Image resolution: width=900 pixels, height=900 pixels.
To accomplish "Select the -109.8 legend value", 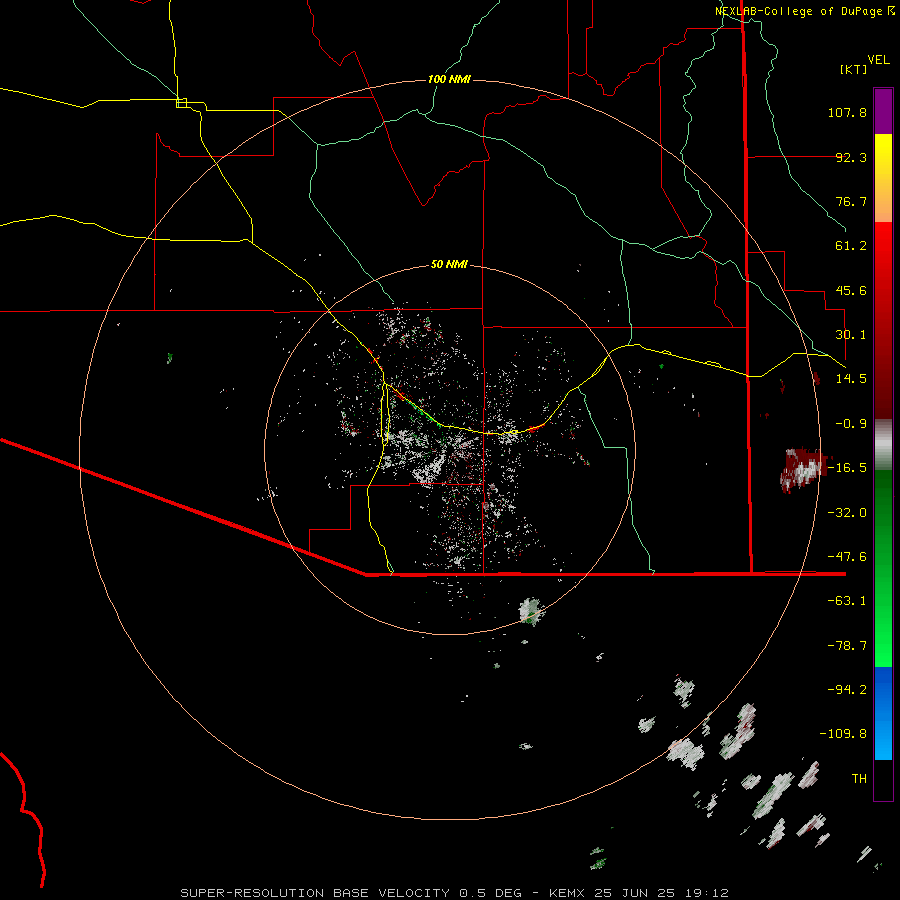I will click(843, 734).
